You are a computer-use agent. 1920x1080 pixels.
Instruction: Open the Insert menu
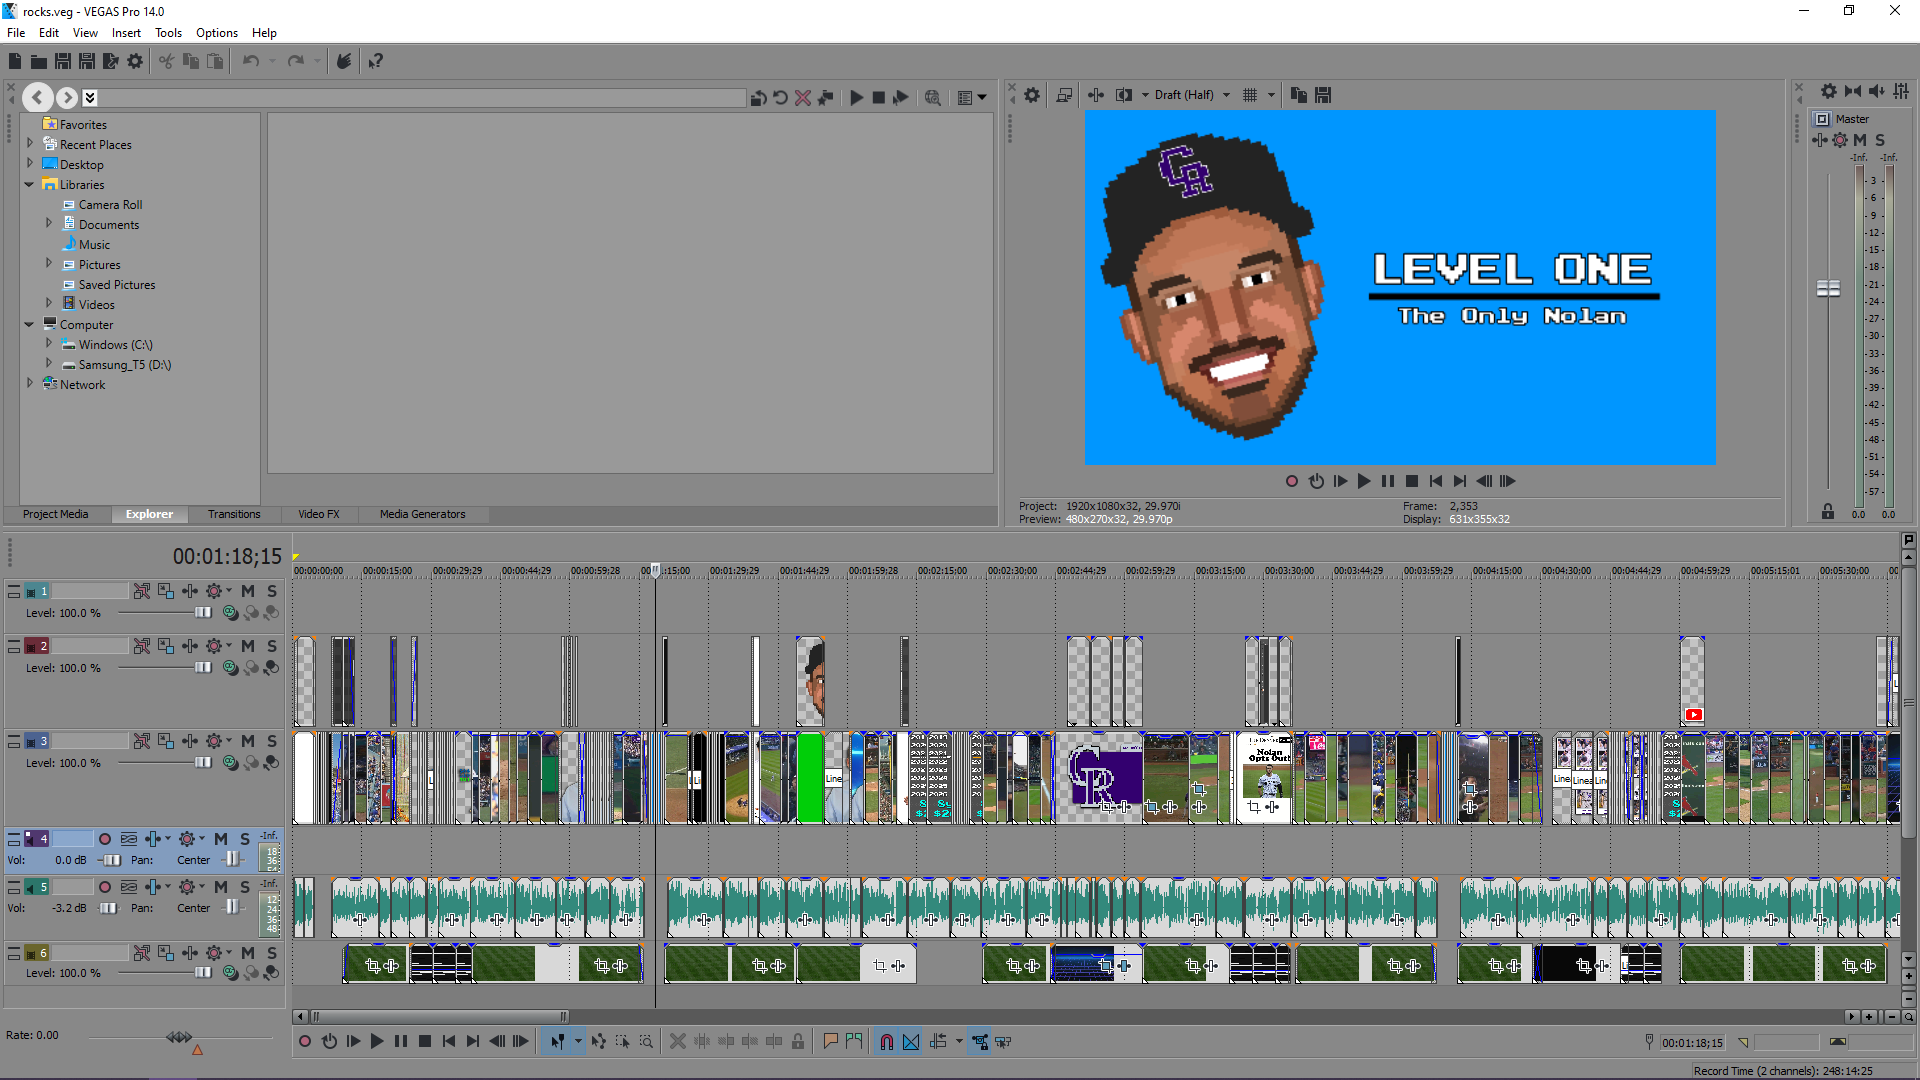126,33
